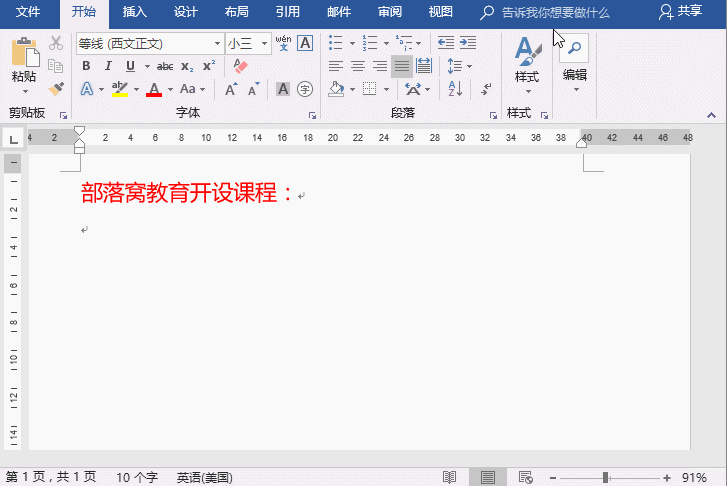The height and width of the screenshot is (486, 727).
Task: Open the font size dropdown 小三
Action: [x=247, y=44]
